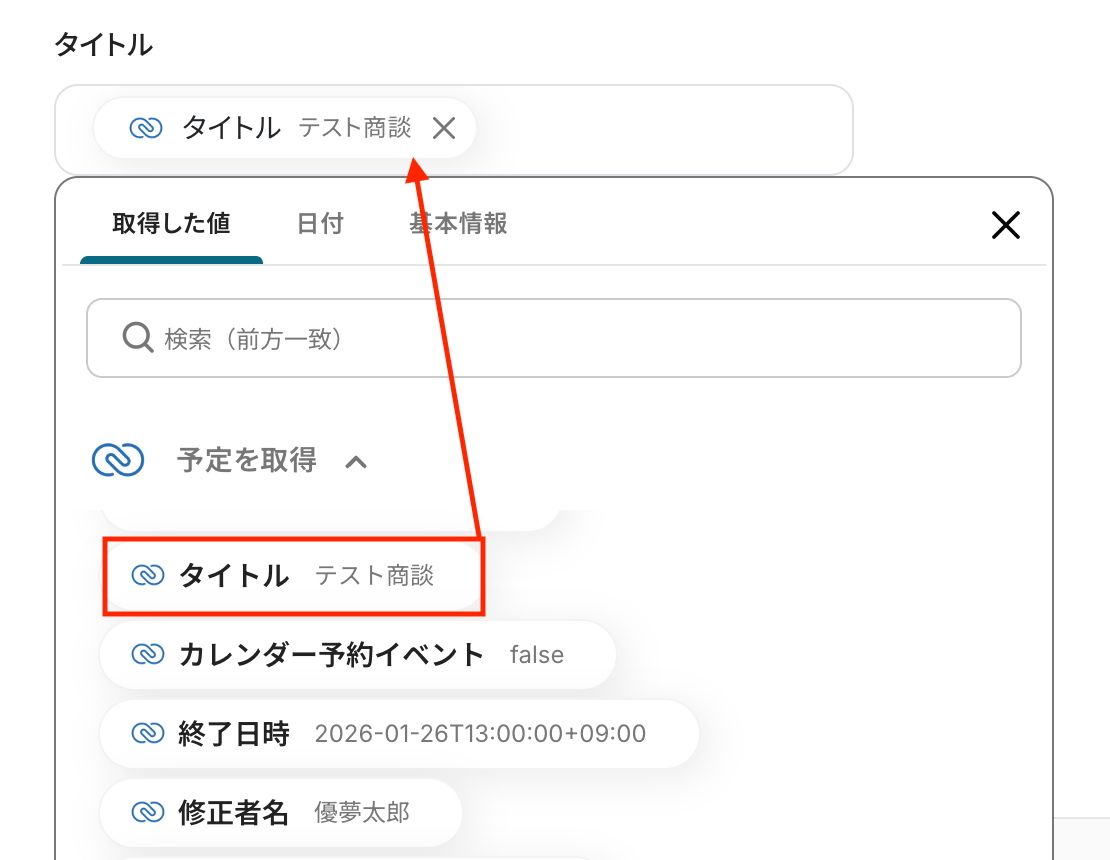Click the link icon beside 終了日時

tap(147, 734)
